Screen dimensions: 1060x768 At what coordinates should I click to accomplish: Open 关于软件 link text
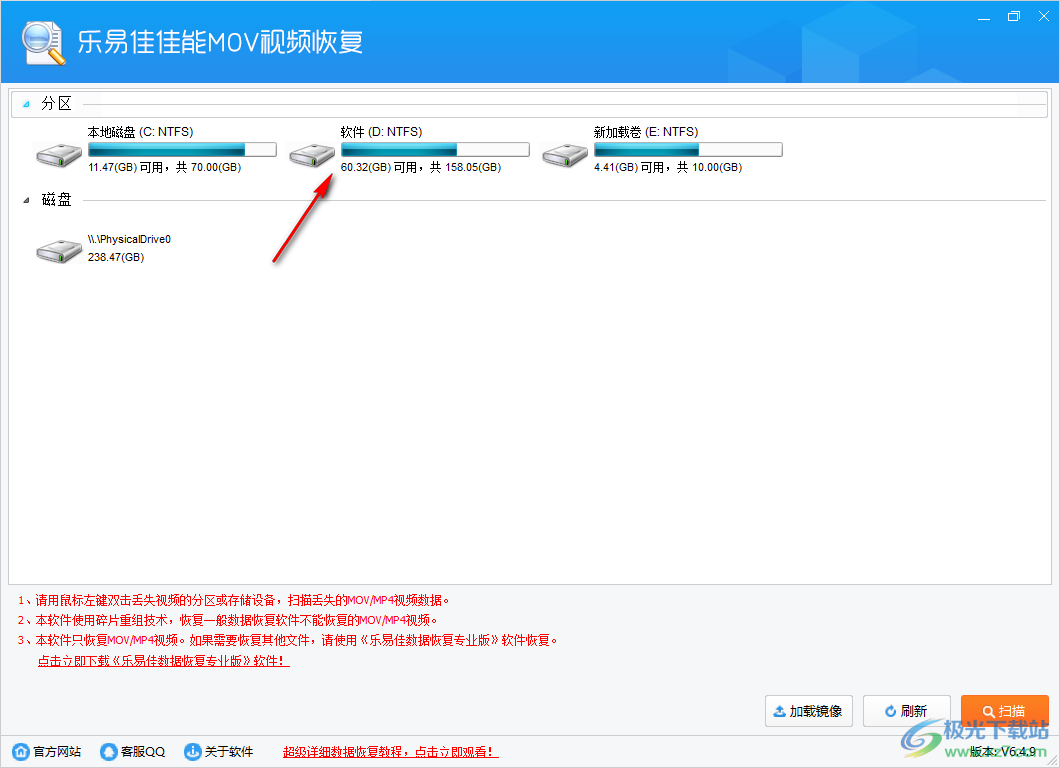tap(229, 751)
